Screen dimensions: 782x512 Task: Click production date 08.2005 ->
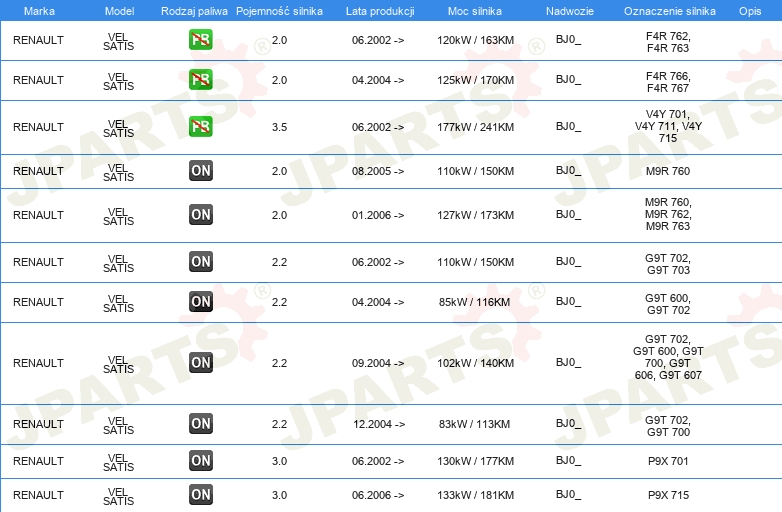(x=378, y=171)
